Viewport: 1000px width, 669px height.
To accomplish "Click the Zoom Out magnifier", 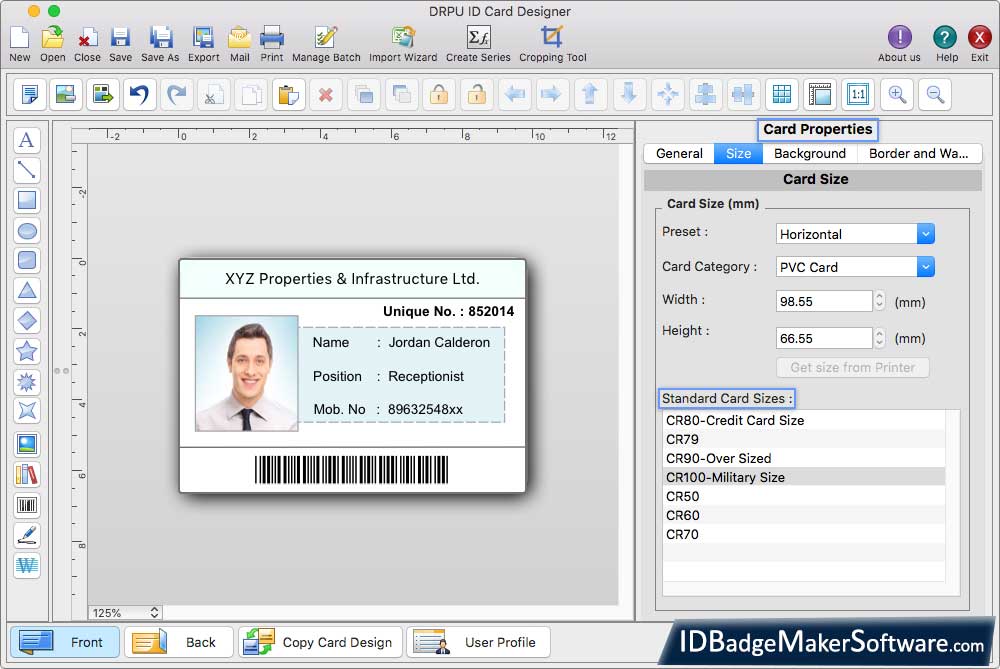I will tap(935, 95).
